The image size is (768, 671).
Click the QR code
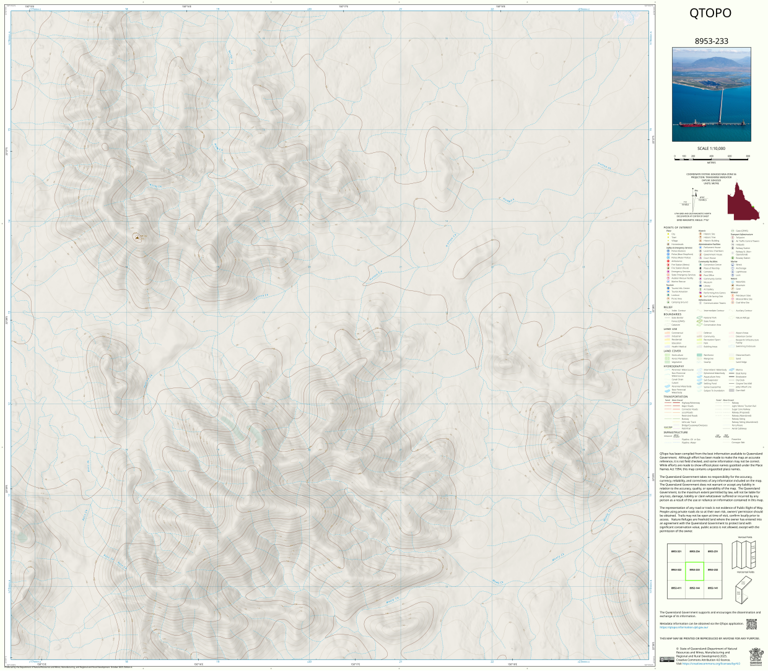click(x=751, y=624)
